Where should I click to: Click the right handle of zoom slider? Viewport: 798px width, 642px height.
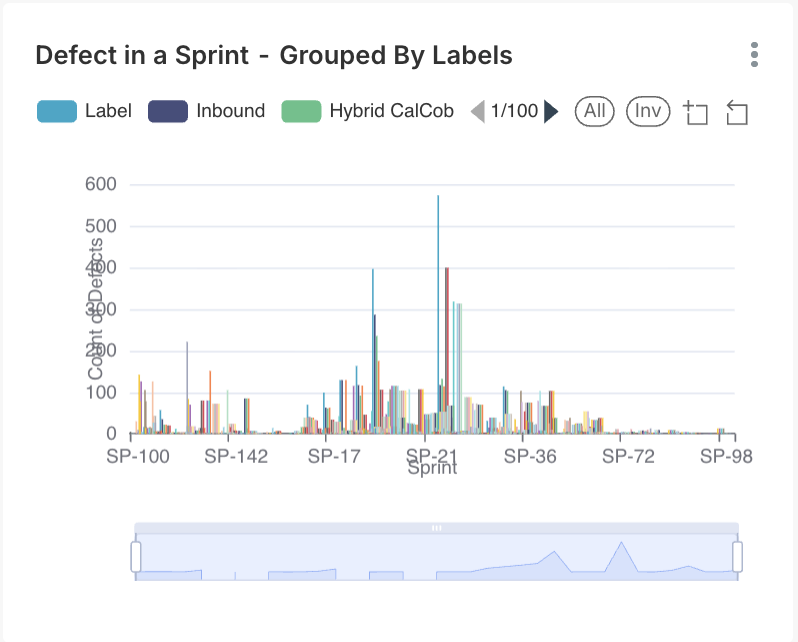tap(738, 556)
